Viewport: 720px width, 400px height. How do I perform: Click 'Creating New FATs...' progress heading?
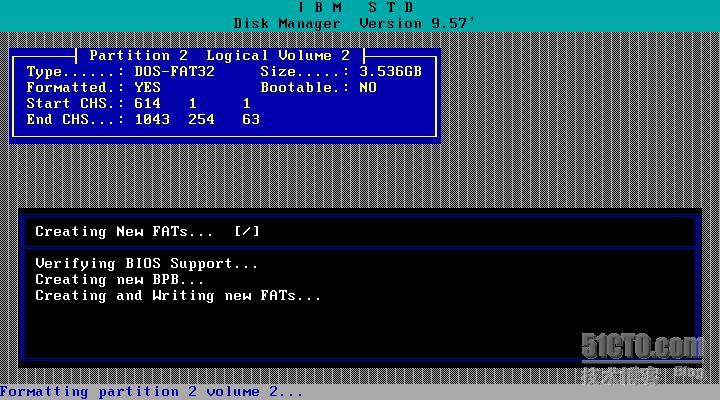click(x=124, y=231)
